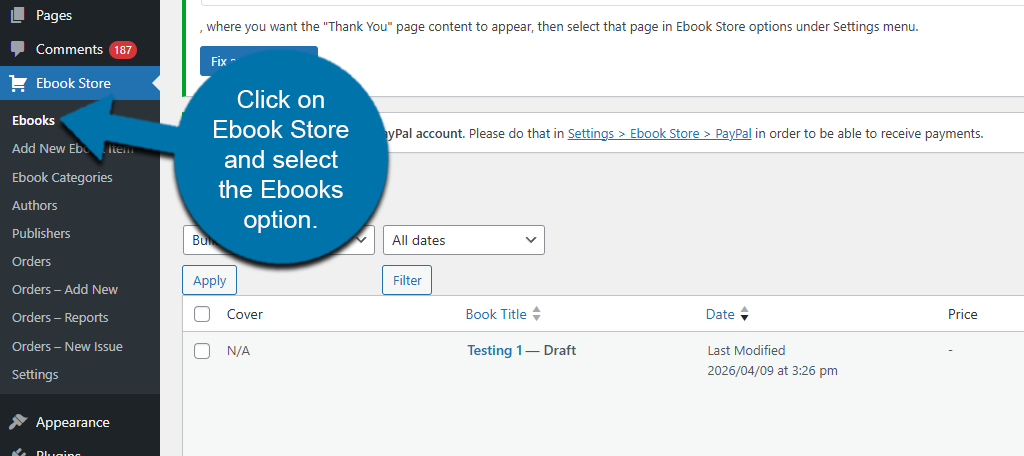The width and height of the screenshot is (1024, 456).
Task: Open the Comments 187 badge
Action: point(123,50)
